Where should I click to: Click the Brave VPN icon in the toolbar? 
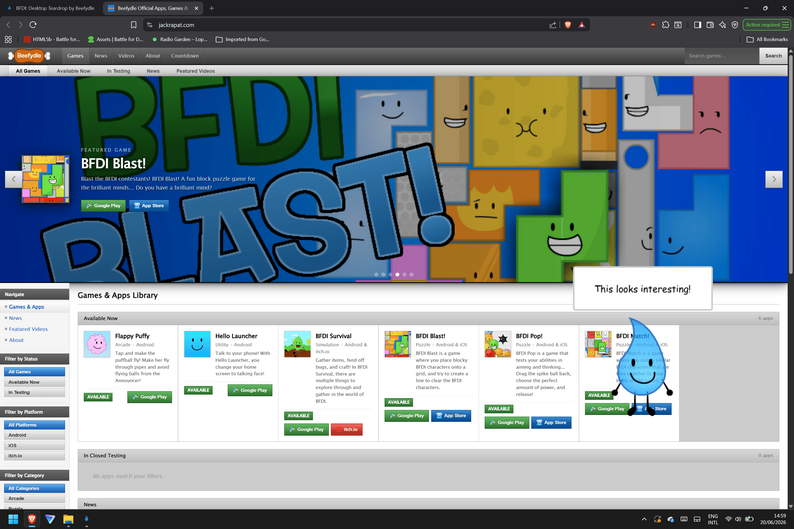click(x=735, y=25)
